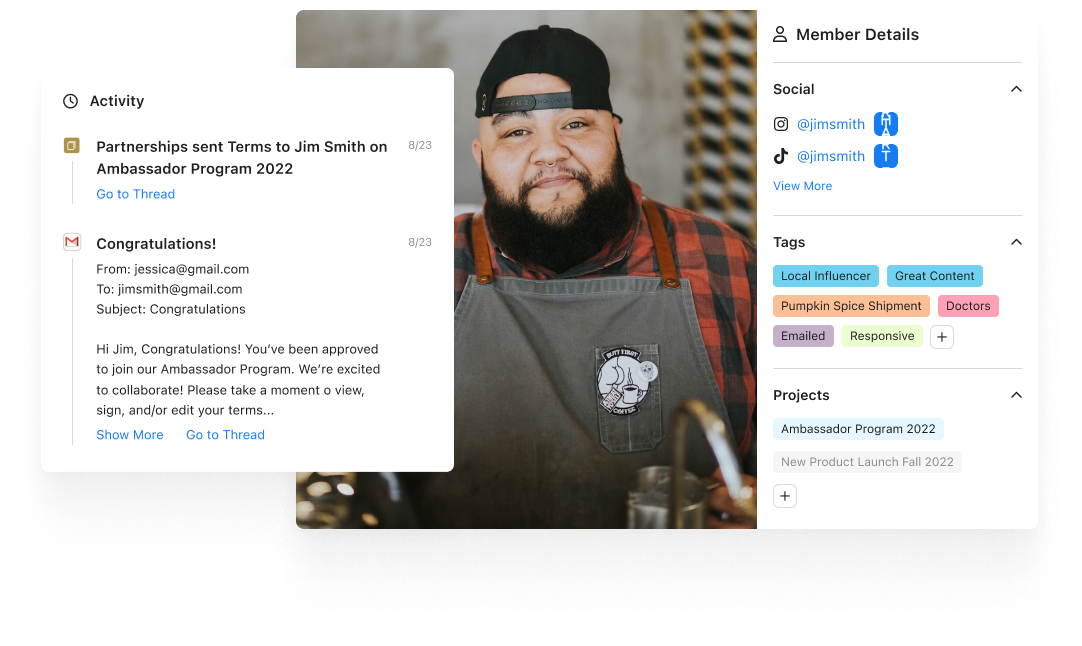Click blue badge next to Instagram handle

(886, 124)
